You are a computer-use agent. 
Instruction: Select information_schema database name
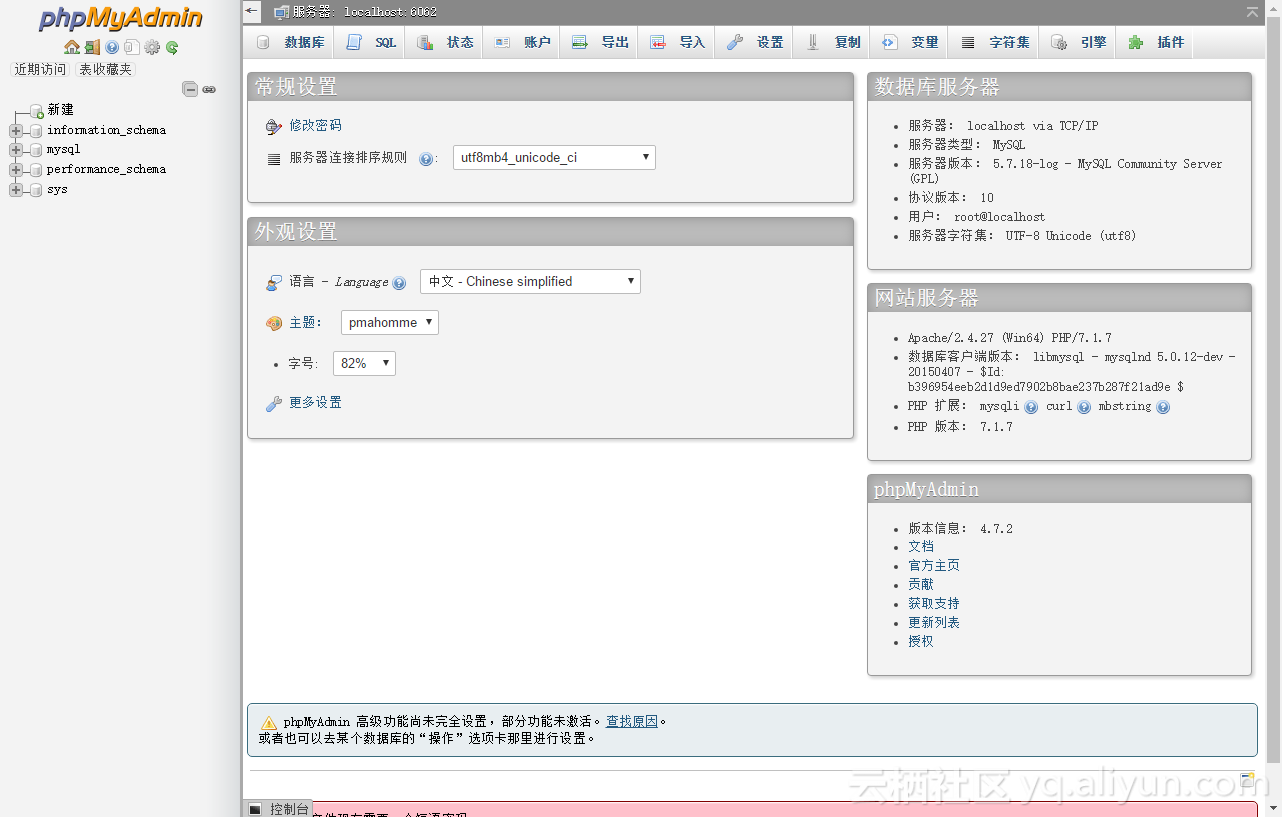coord(106,130)
